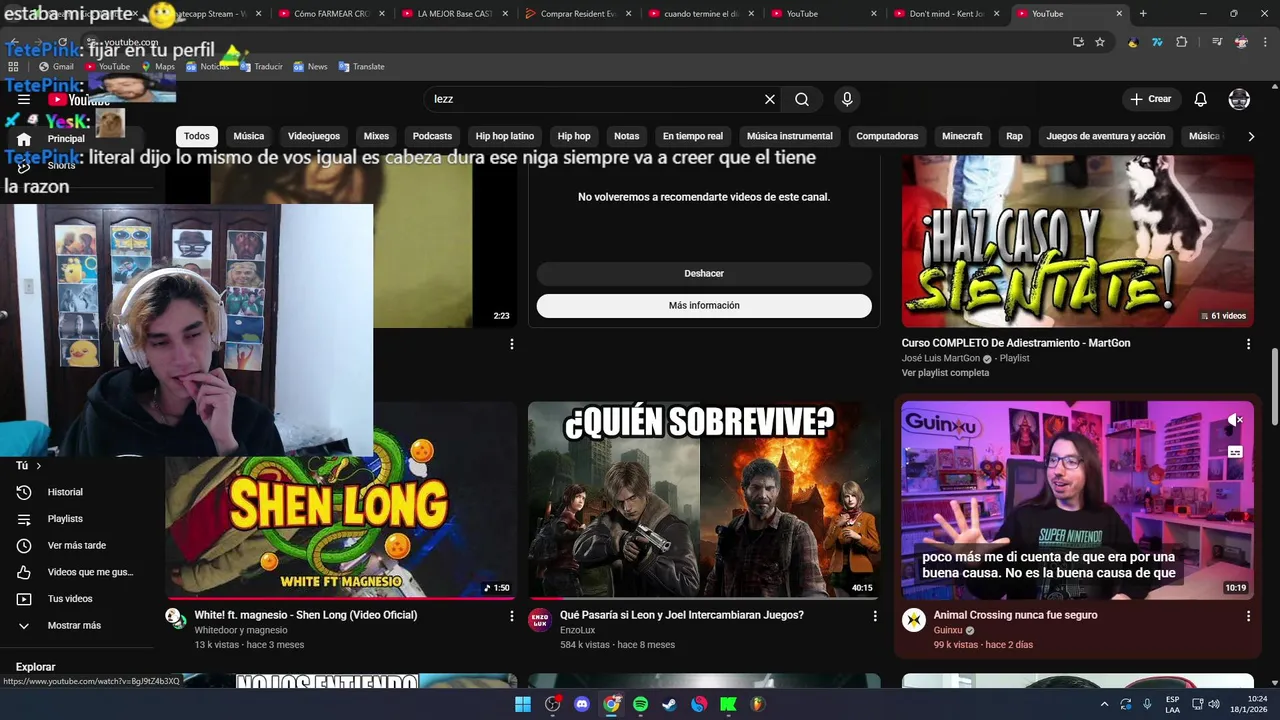Show more filter chips with right arrow

tap(1251, 136)
